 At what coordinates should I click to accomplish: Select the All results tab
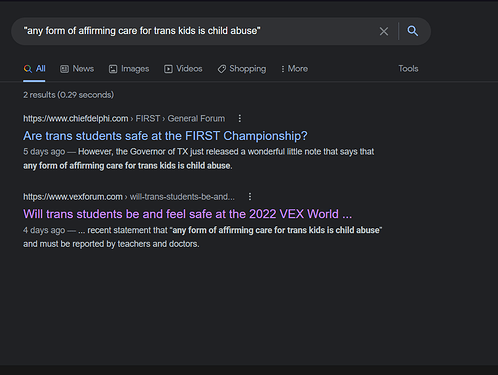[x=34, y=69]
